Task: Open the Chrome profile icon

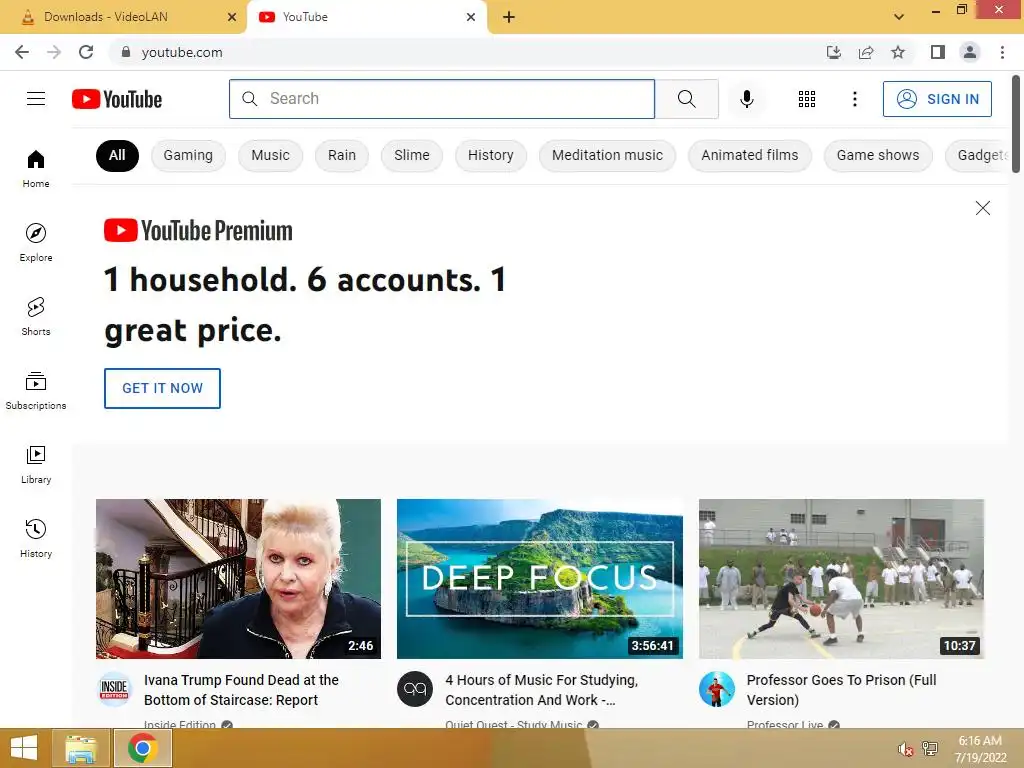Action: pos(970,52)
